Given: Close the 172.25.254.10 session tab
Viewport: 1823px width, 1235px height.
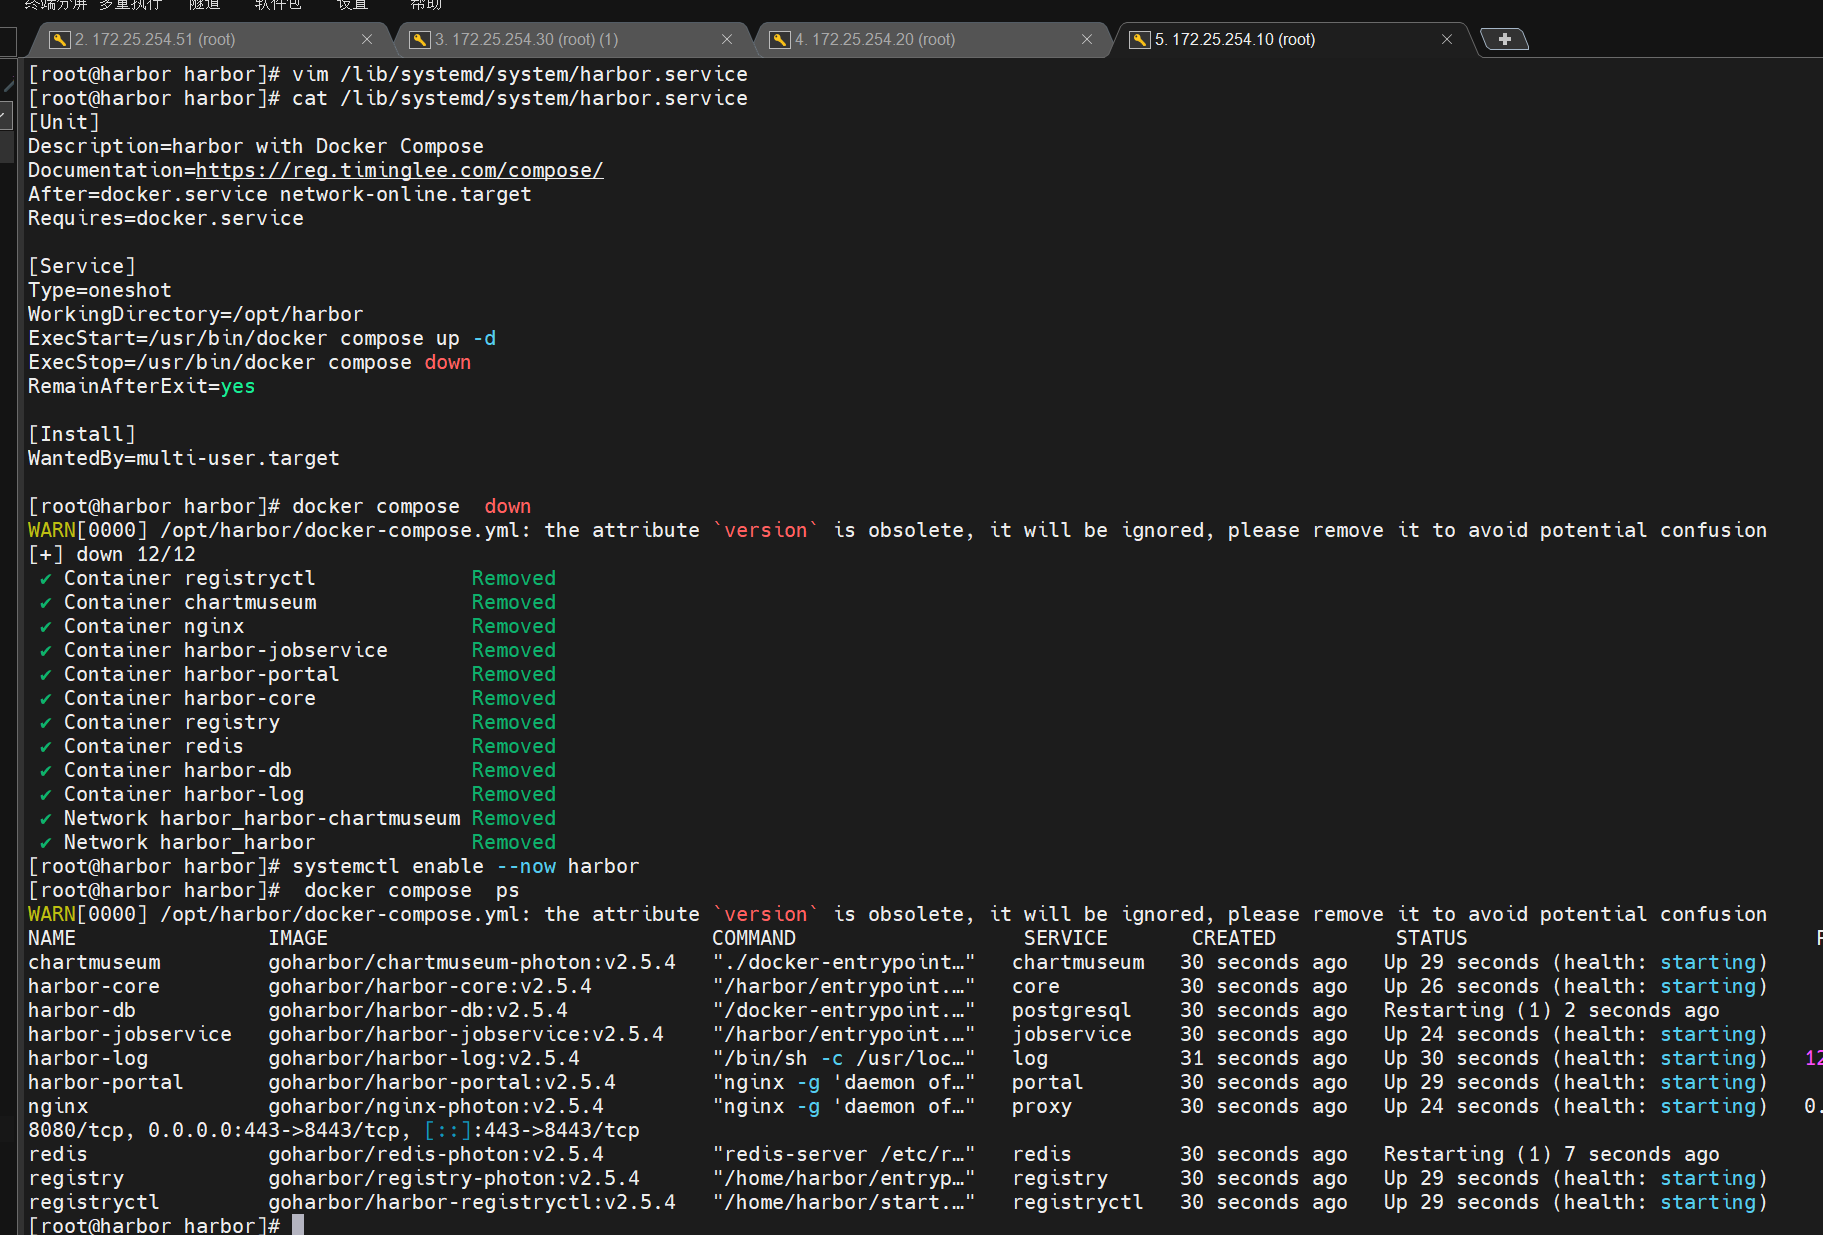Looking at the screenshot, I should tap(1447, 39).
